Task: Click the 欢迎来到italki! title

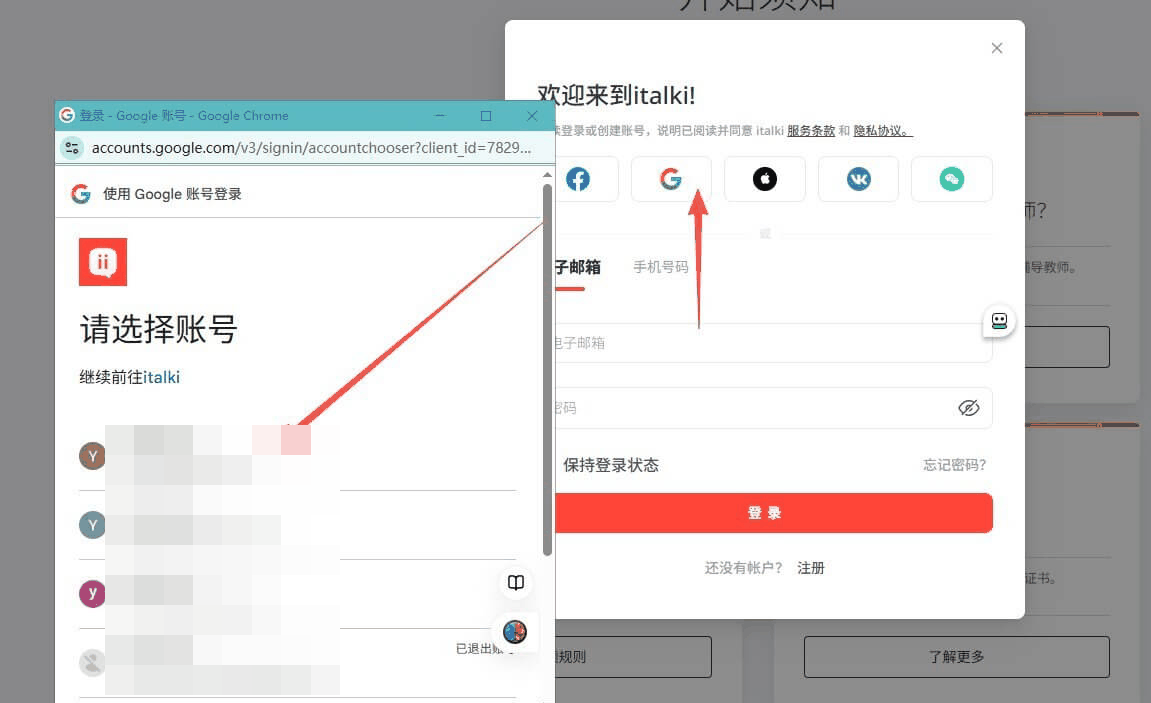Action: click(x=617, y=95)
